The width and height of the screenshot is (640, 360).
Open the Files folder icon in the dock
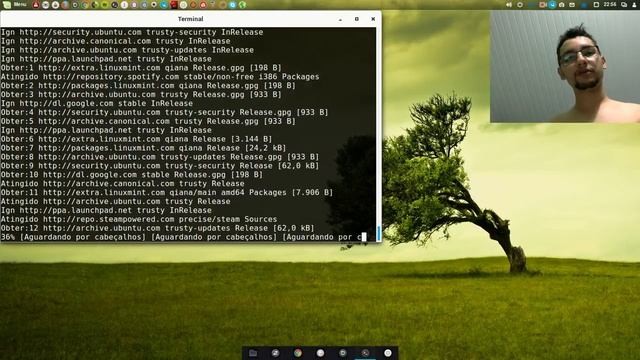[253, 353]
